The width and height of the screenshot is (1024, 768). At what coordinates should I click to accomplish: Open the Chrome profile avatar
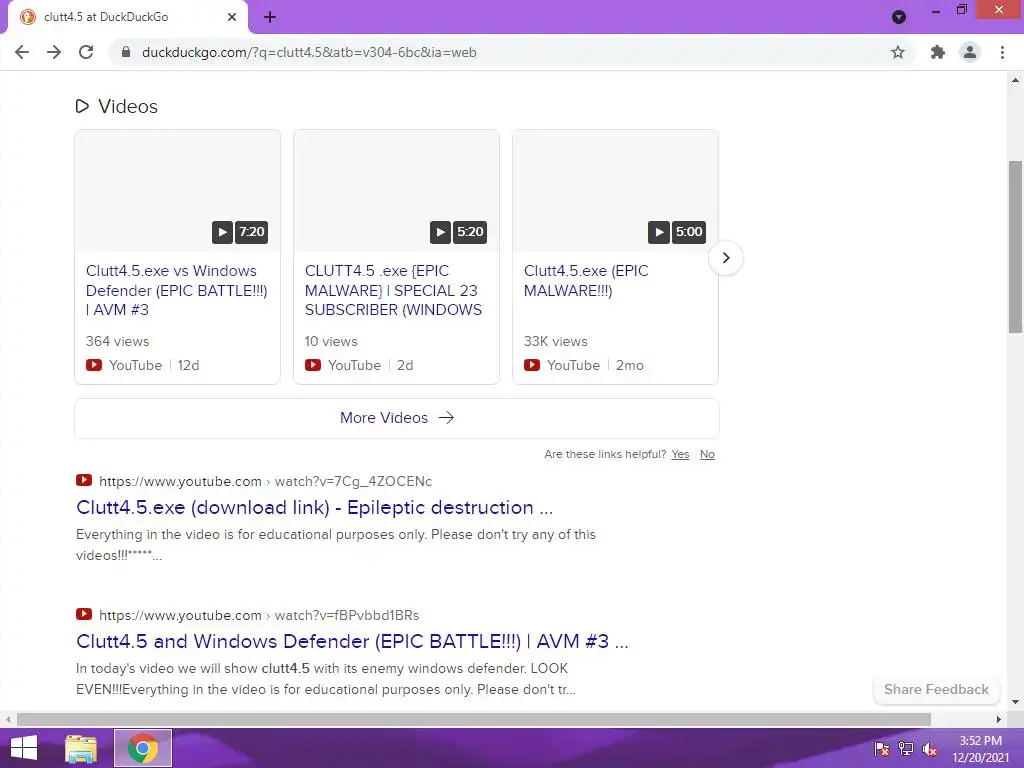(970, 52)
